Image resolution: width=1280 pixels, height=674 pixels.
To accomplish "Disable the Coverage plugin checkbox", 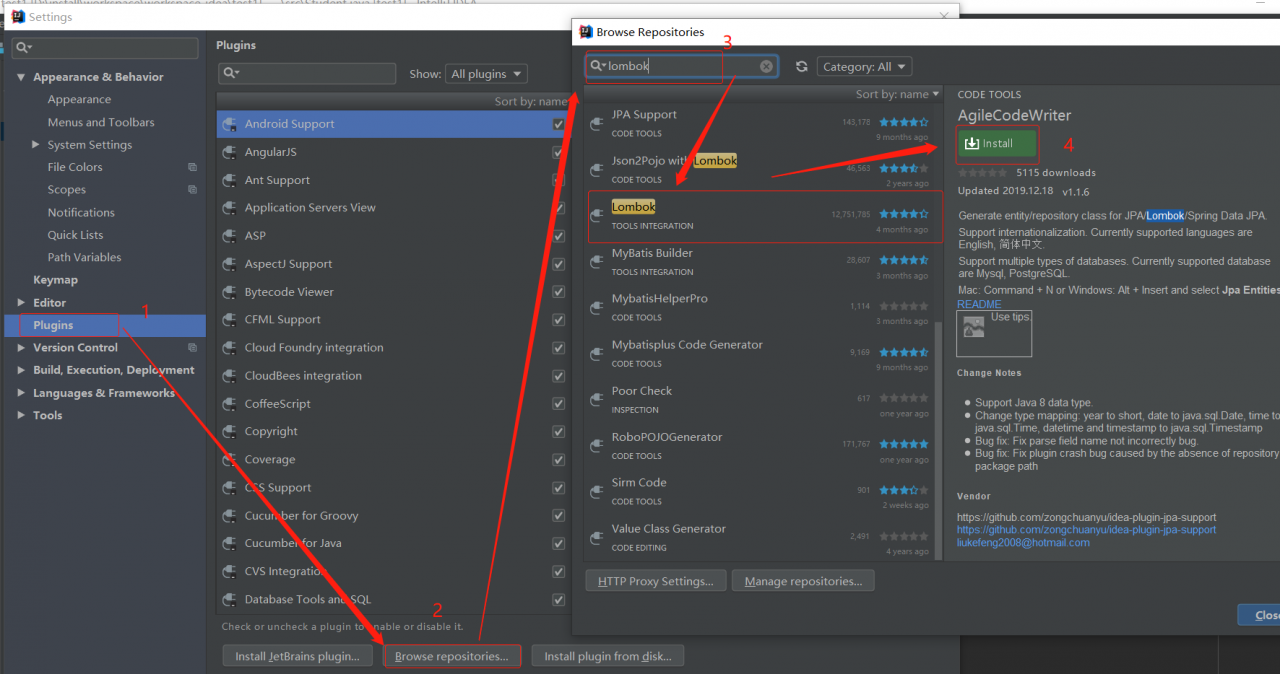I will pyautogui.click(x=558, y=460).
